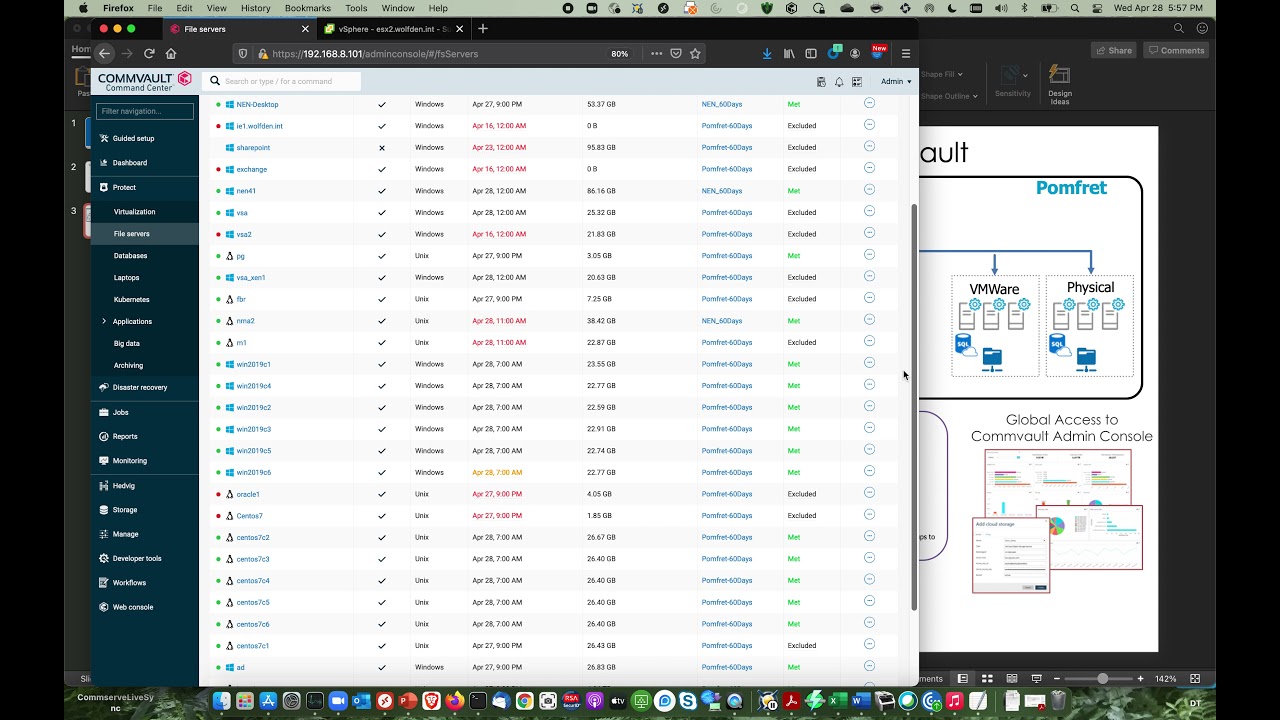
Task: Open Archiving under Protect
Action: 128,366
